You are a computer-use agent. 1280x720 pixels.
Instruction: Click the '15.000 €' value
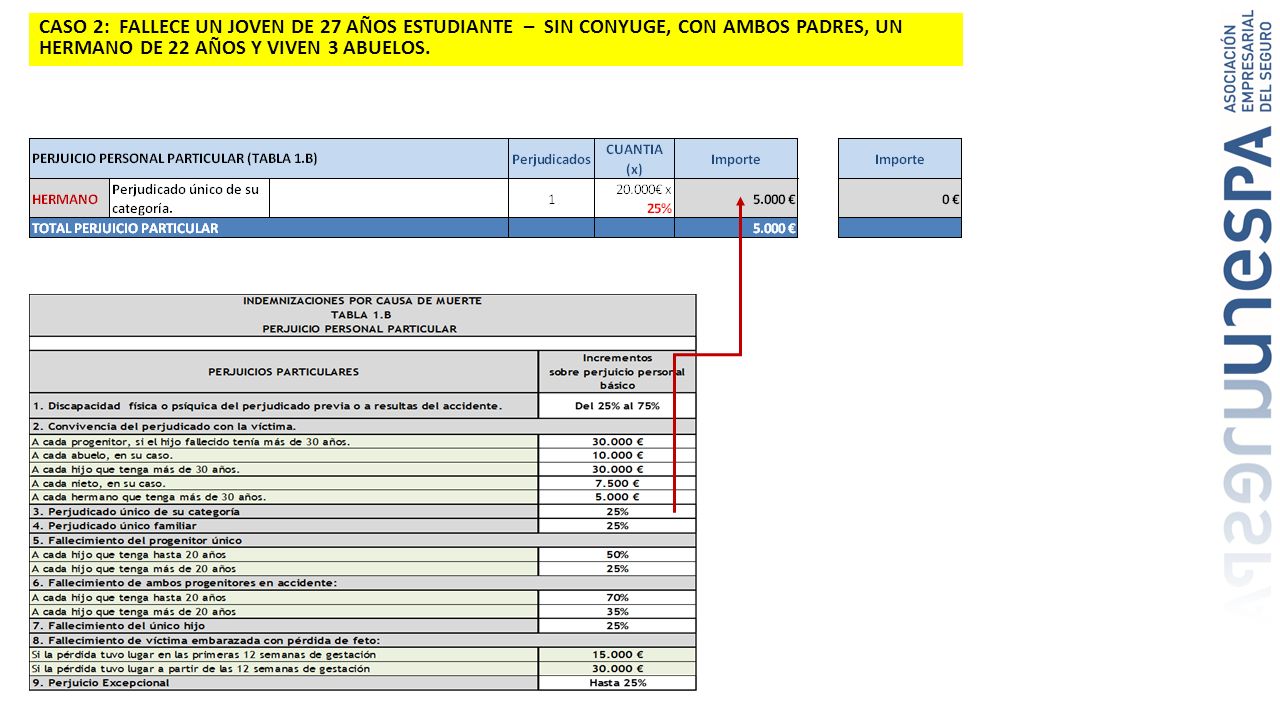point(617,654)
